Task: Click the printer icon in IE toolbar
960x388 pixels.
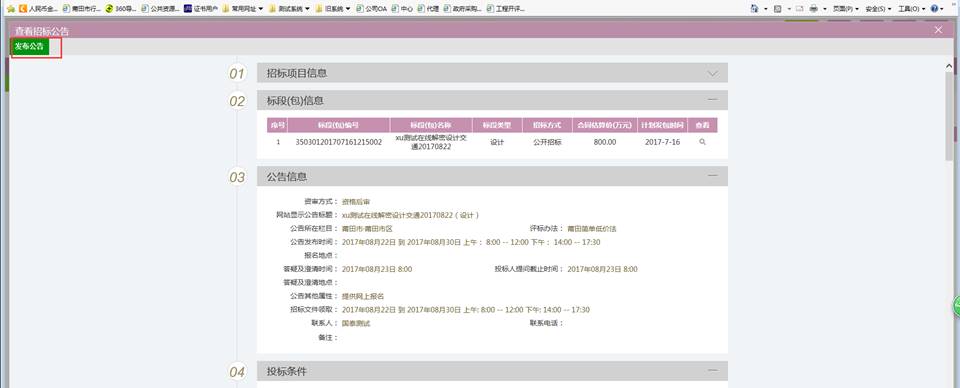Action: coord(814,9)
